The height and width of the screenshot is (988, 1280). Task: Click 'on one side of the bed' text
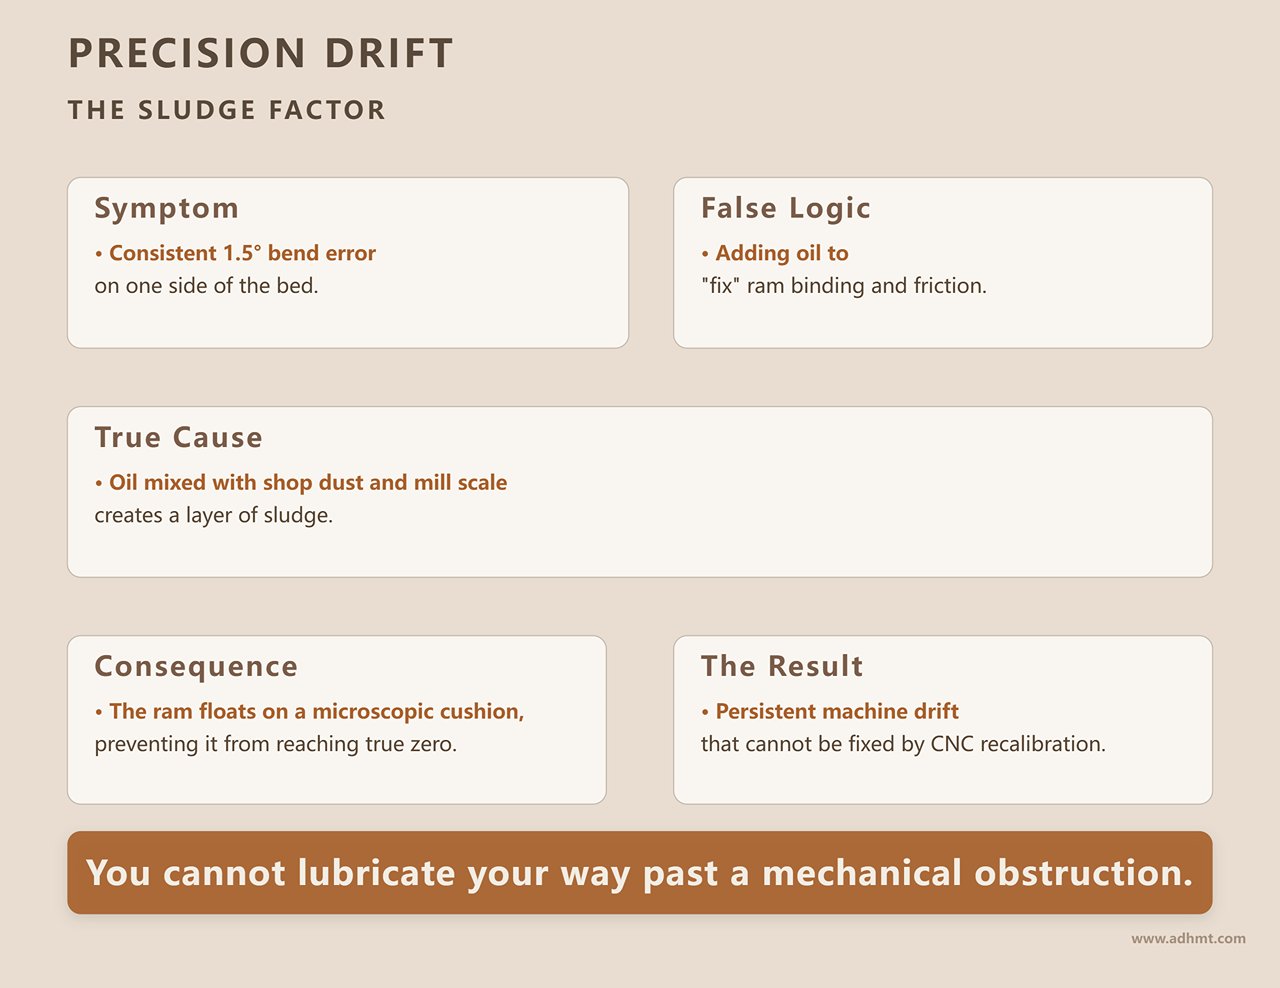coord(207,286)
